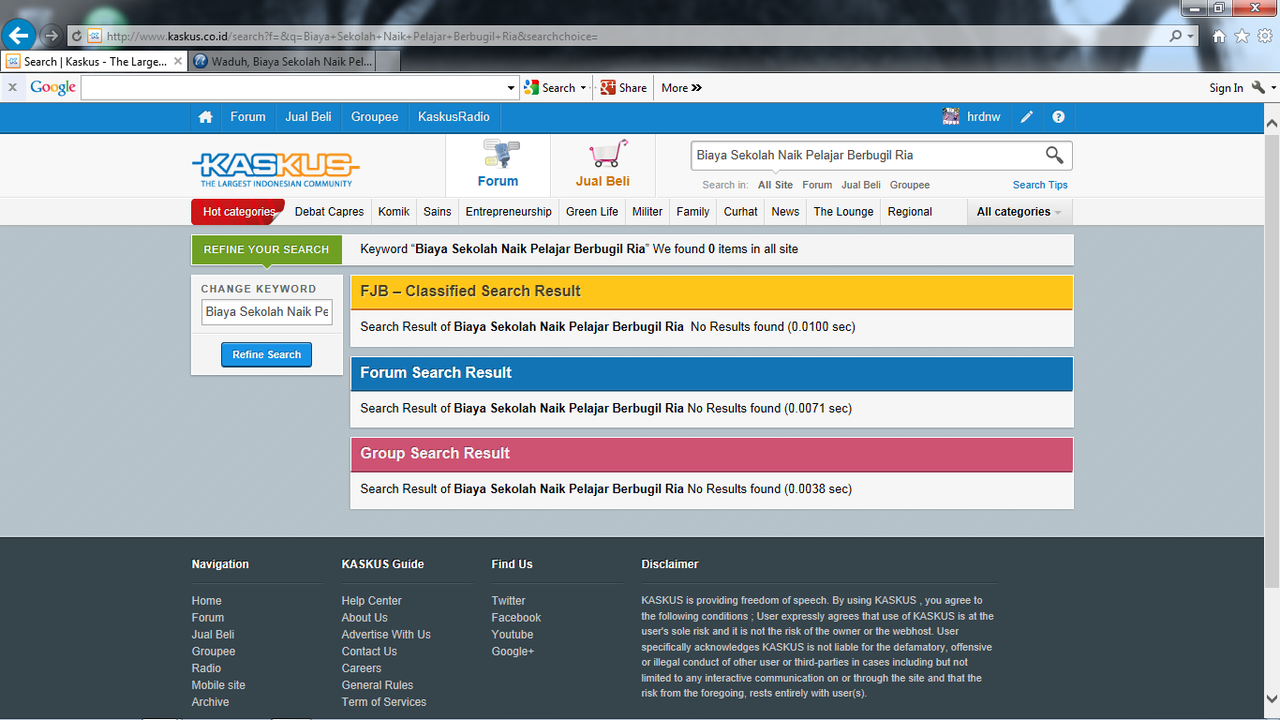
Task: Click the pencil edit icon
Action: click(x=1027, y=117)
